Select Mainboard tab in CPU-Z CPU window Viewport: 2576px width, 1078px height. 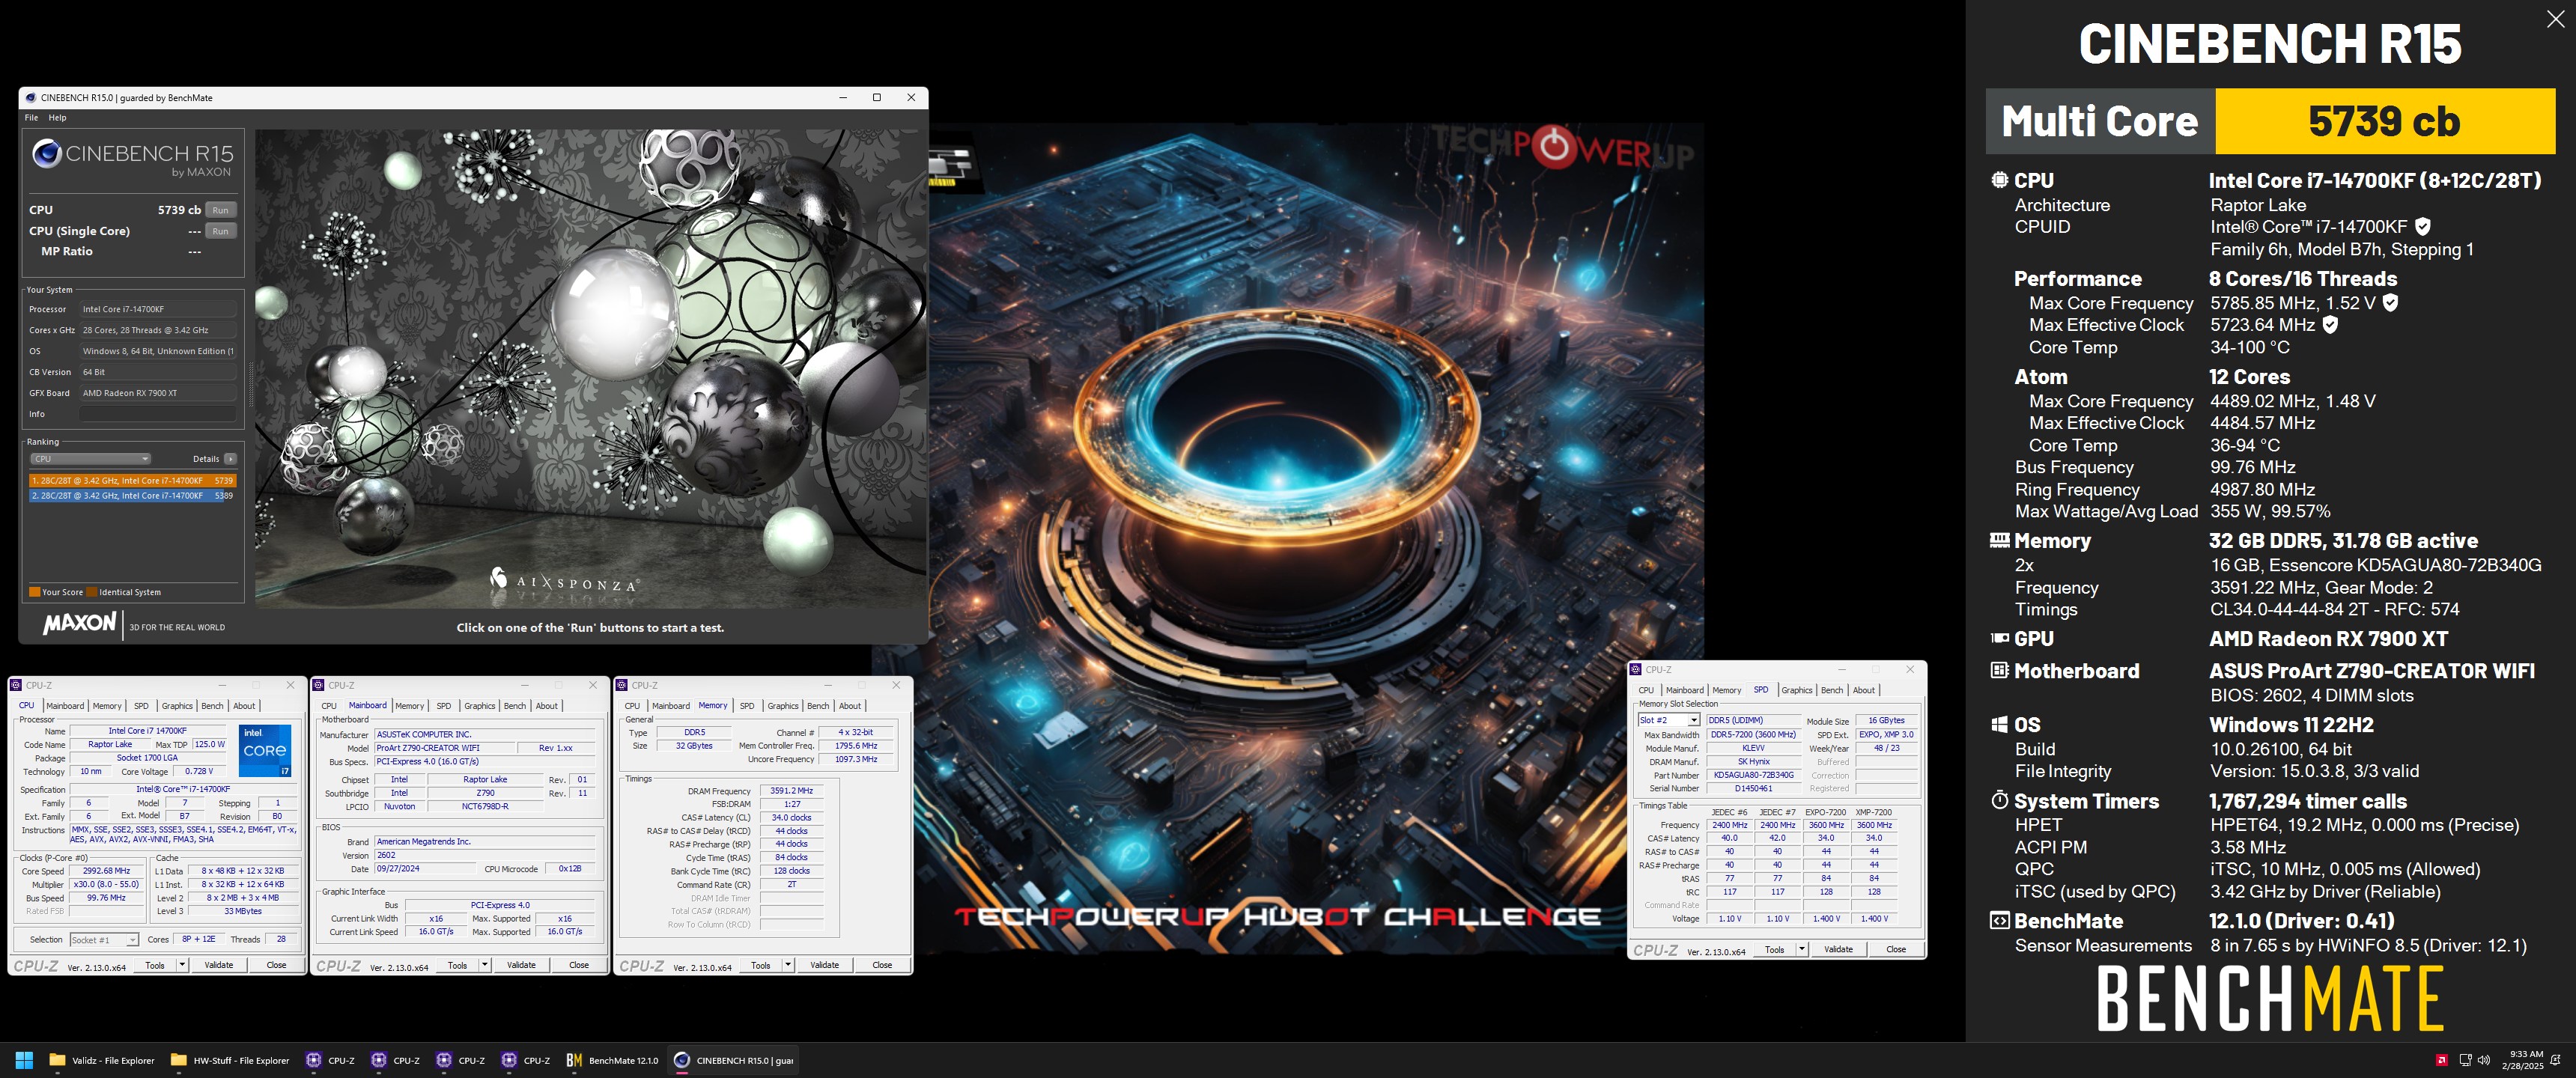[65, 706]
